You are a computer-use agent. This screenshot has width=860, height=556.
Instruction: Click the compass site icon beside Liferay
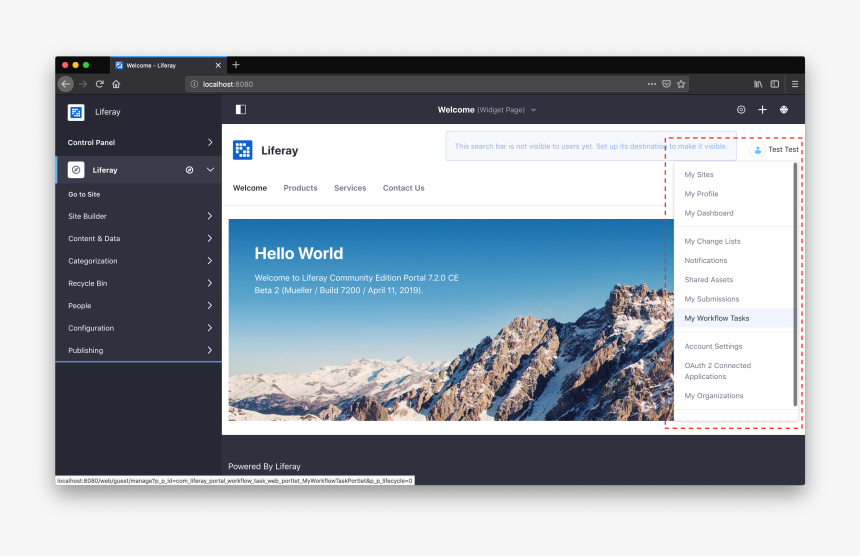(76, 170)
